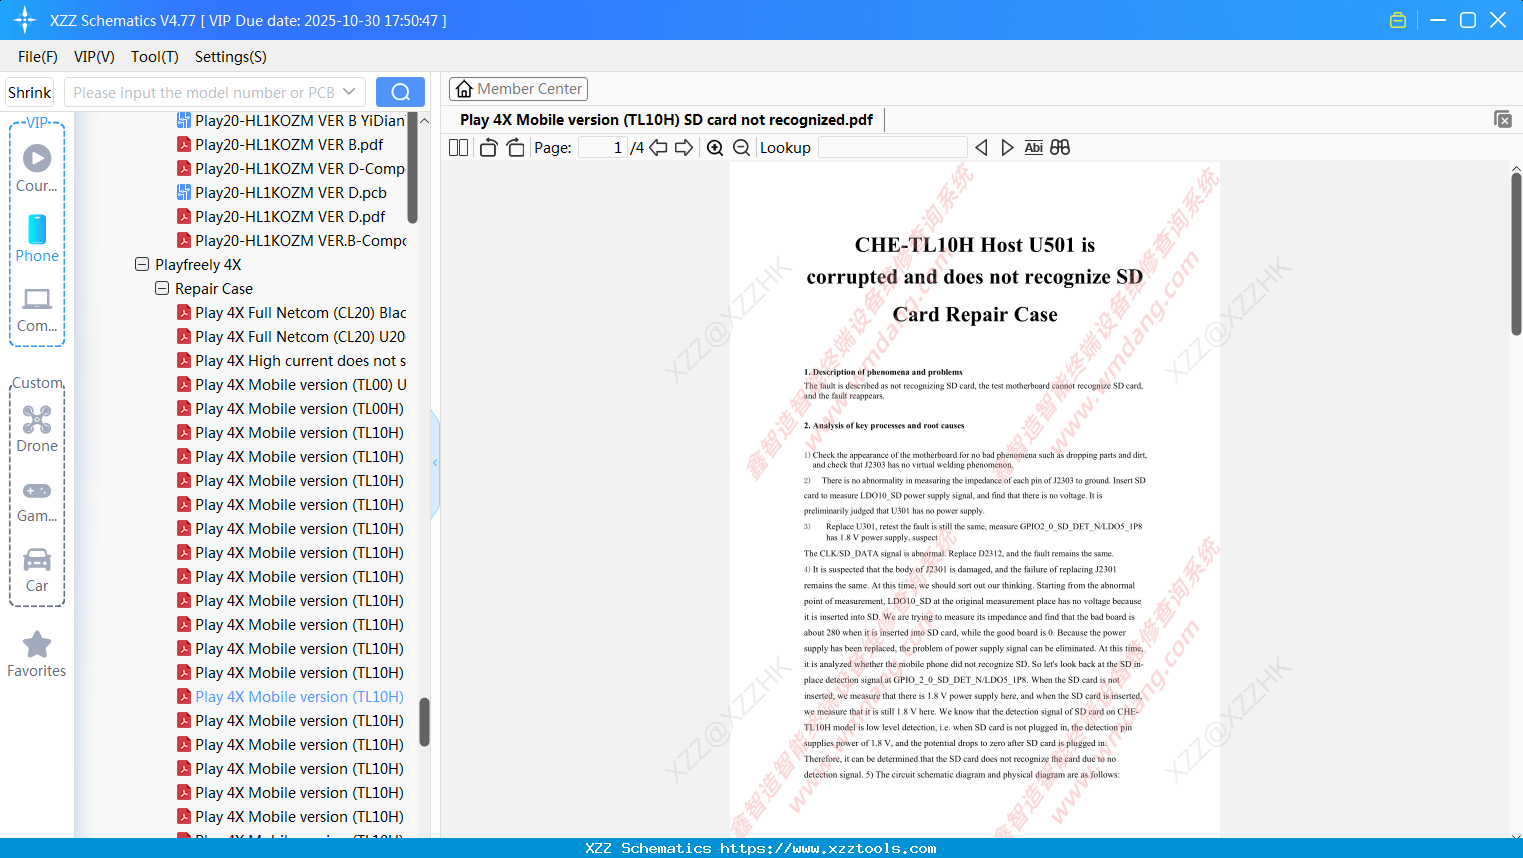
Task: Open the Drone category
Action: coord(37,429)
